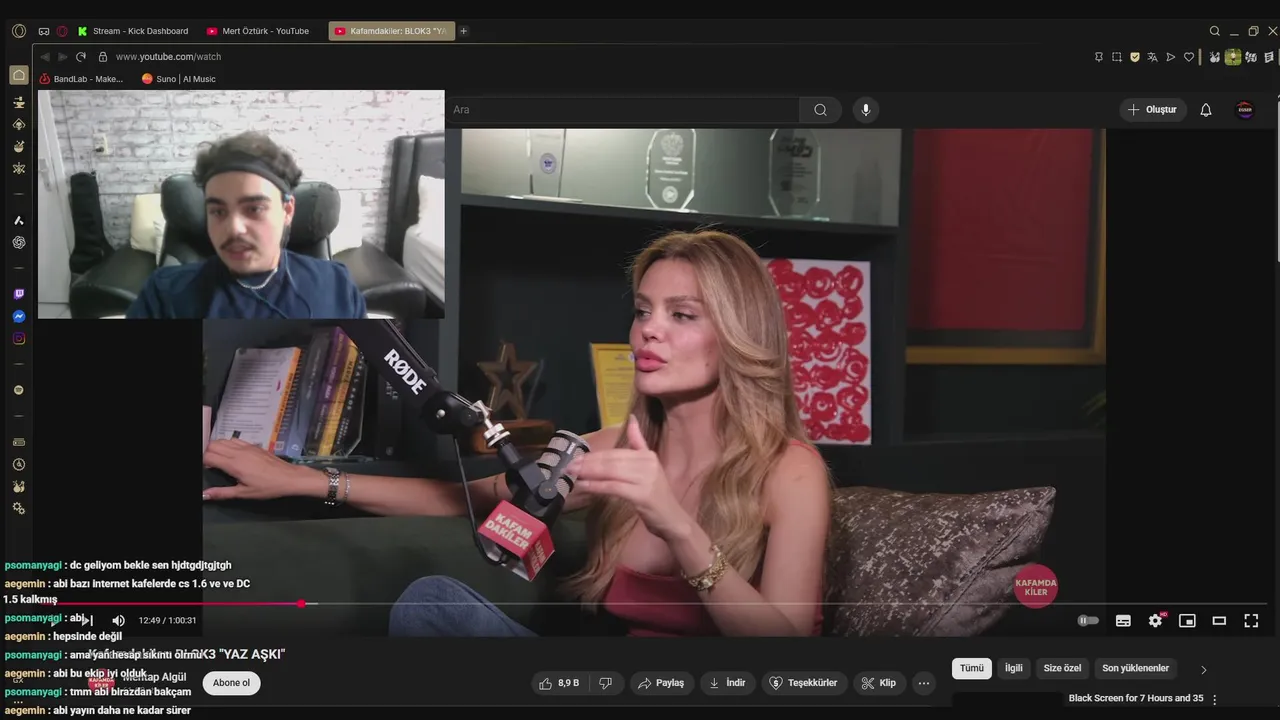Open the ad blocker shield icon
The image size is (1280, 720).
[x=1134, y=57]
